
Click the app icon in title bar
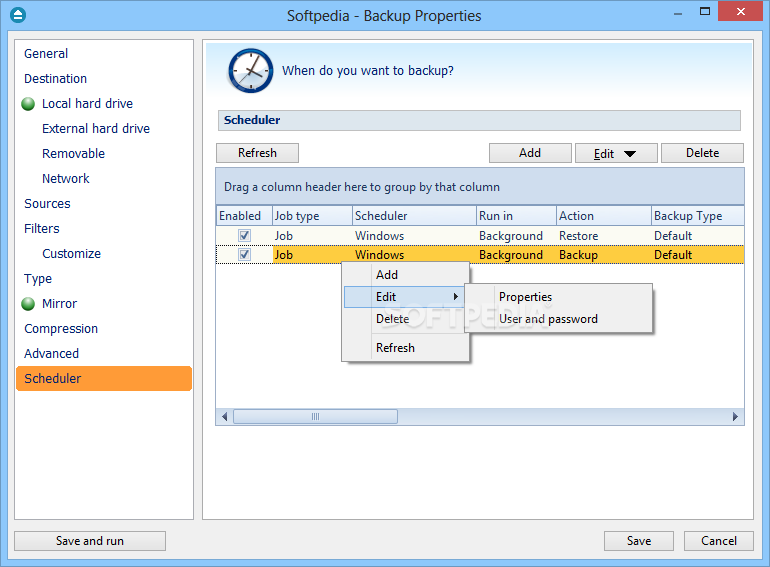18,15
